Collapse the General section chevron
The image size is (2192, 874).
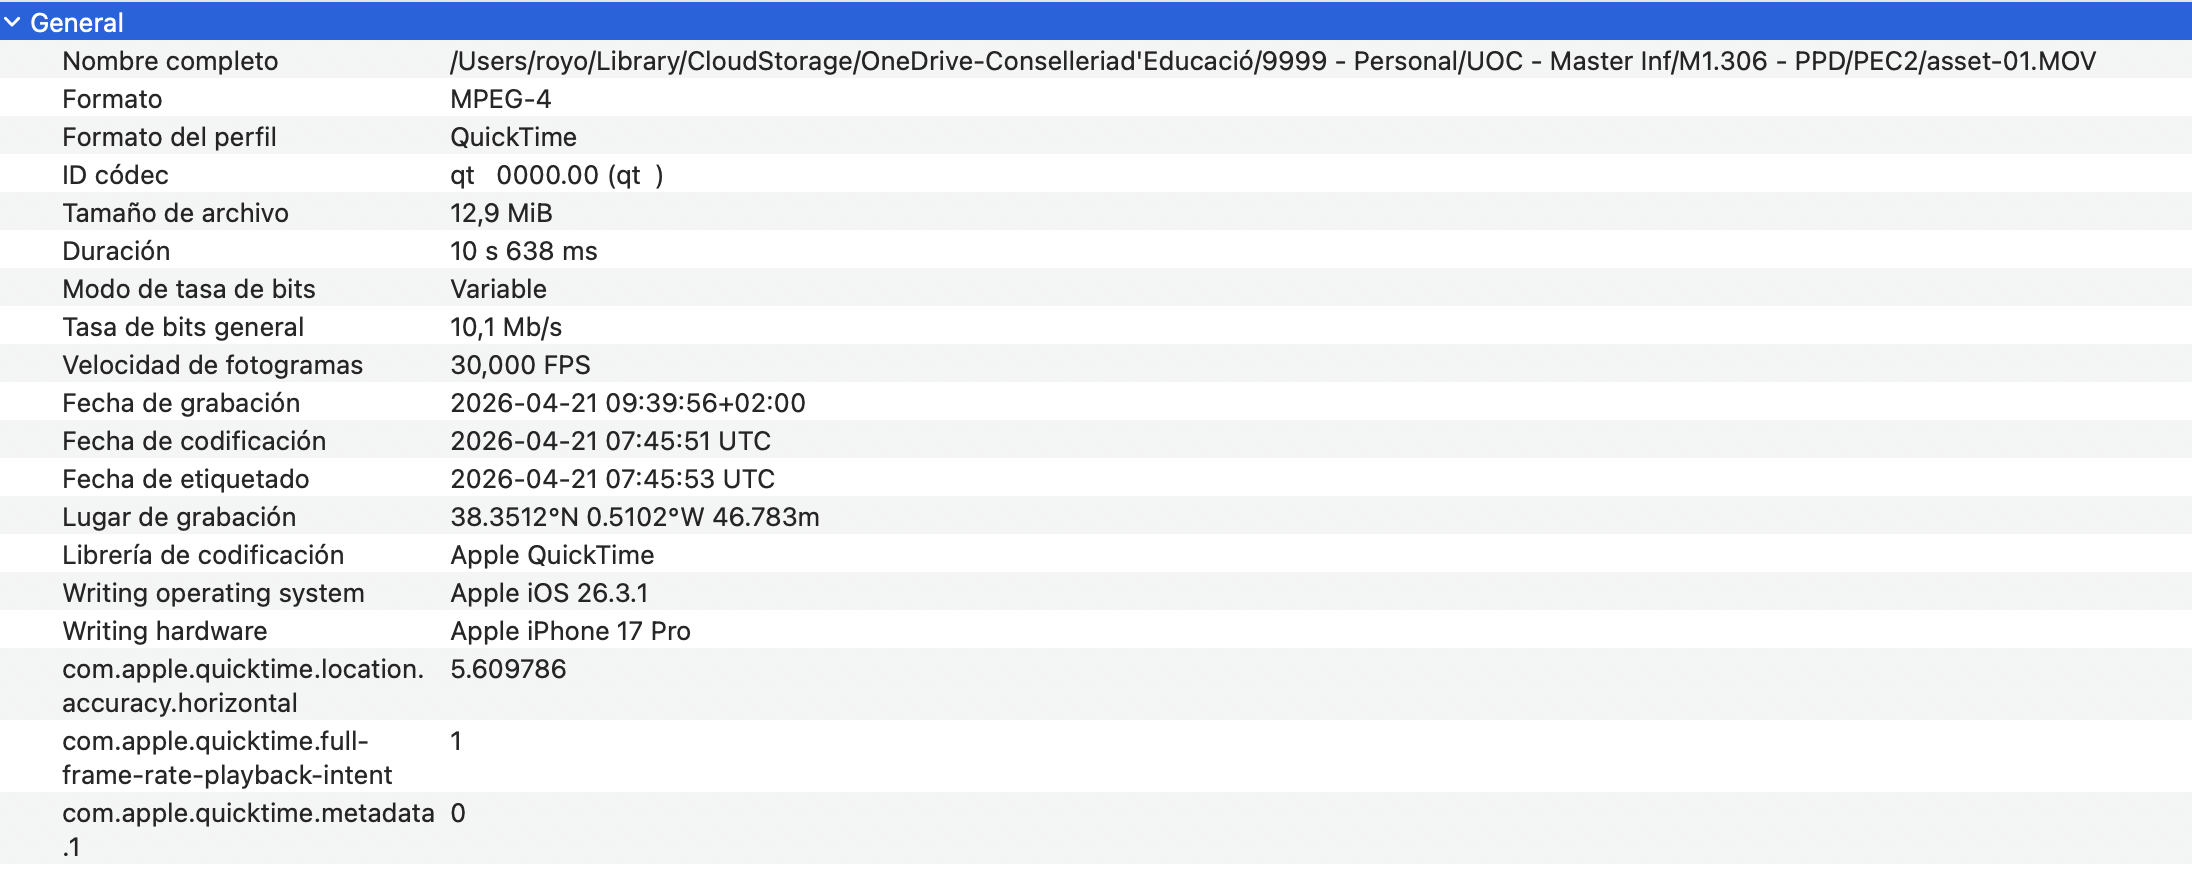point(12,22)
